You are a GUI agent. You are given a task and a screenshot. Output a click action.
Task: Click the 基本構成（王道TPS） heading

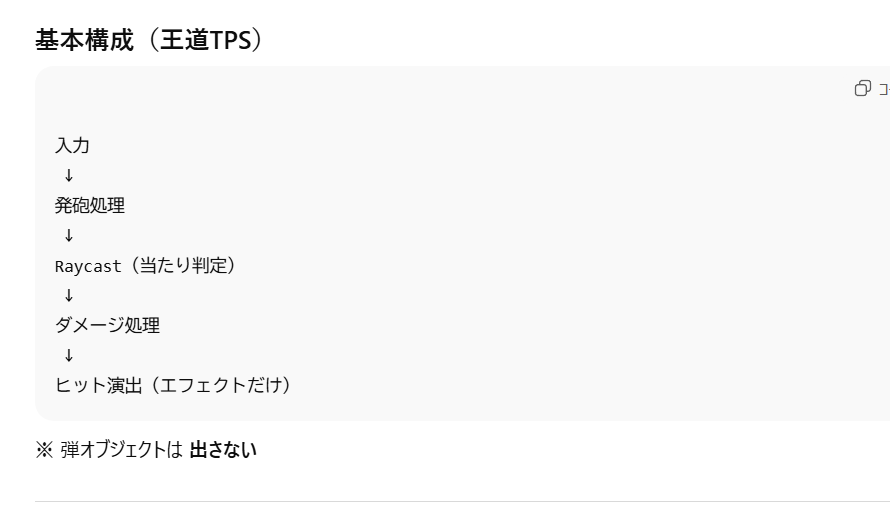click(149, 40)
